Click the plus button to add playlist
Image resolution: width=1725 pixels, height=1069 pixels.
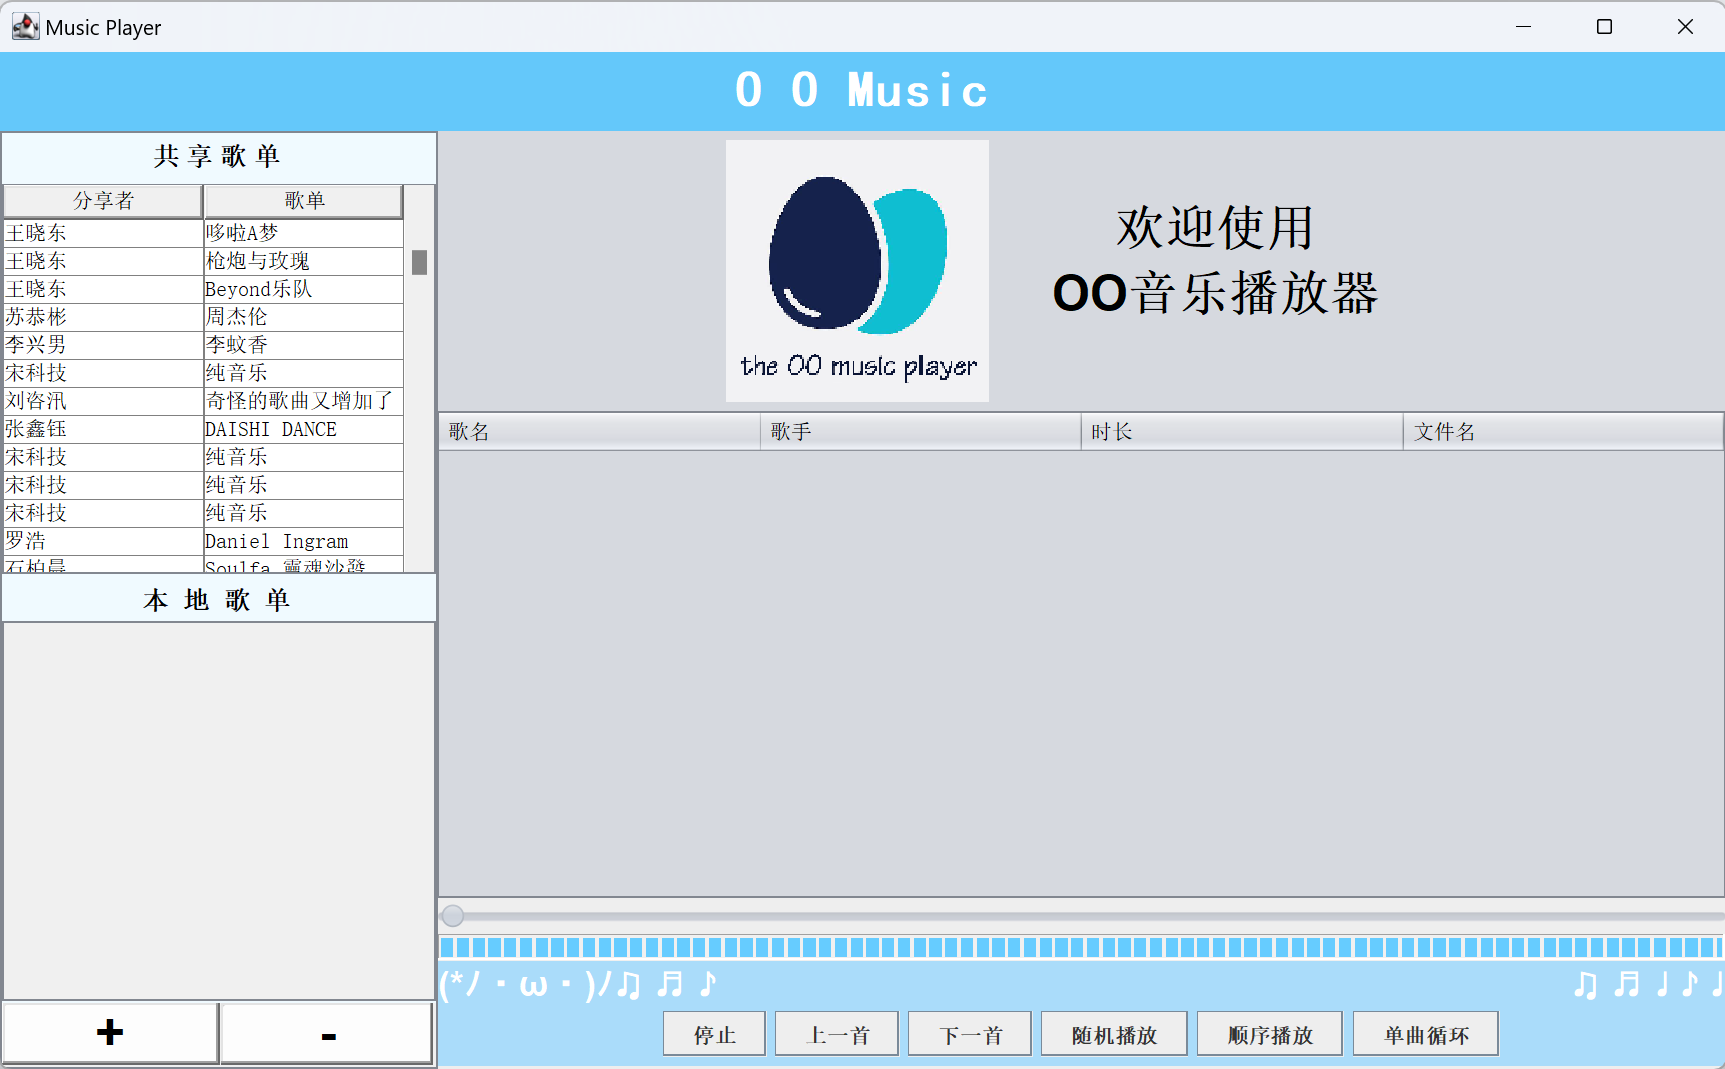click(110, 1033)
